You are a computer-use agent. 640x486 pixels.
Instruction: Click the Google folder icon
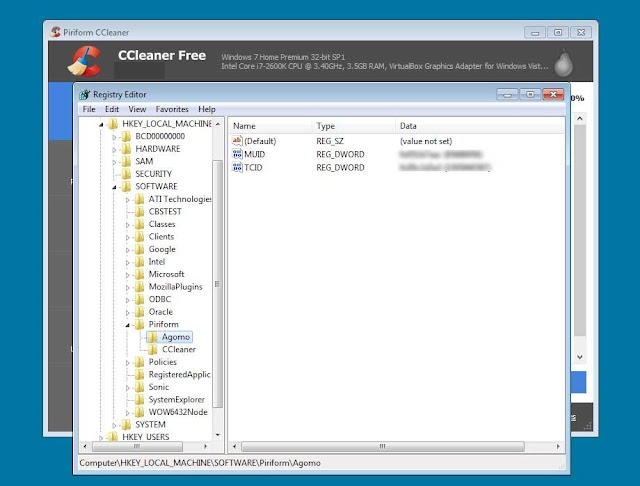click(140, 249)
